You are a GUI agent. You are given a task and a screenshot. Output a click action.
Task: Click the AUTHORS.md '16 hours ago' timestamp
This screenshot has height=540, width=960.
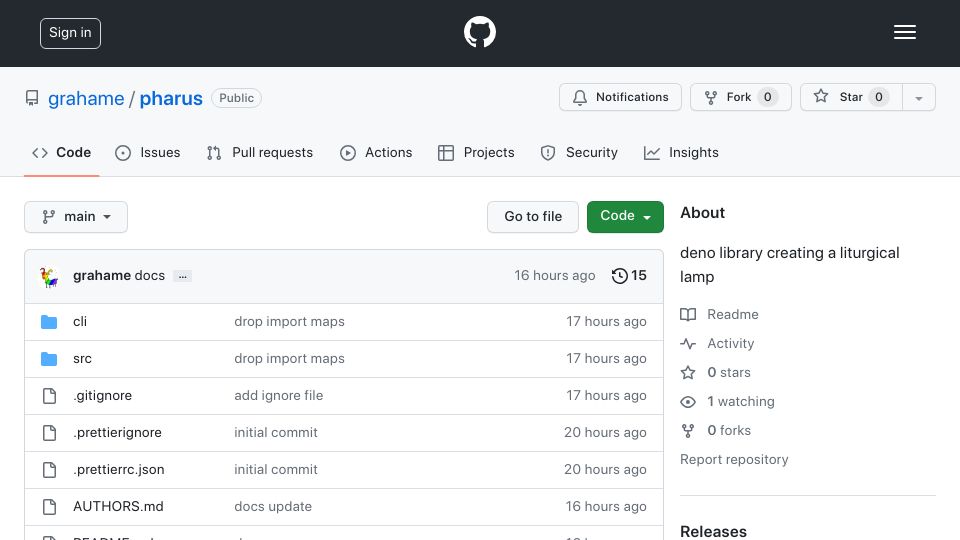tap(606, 506)
